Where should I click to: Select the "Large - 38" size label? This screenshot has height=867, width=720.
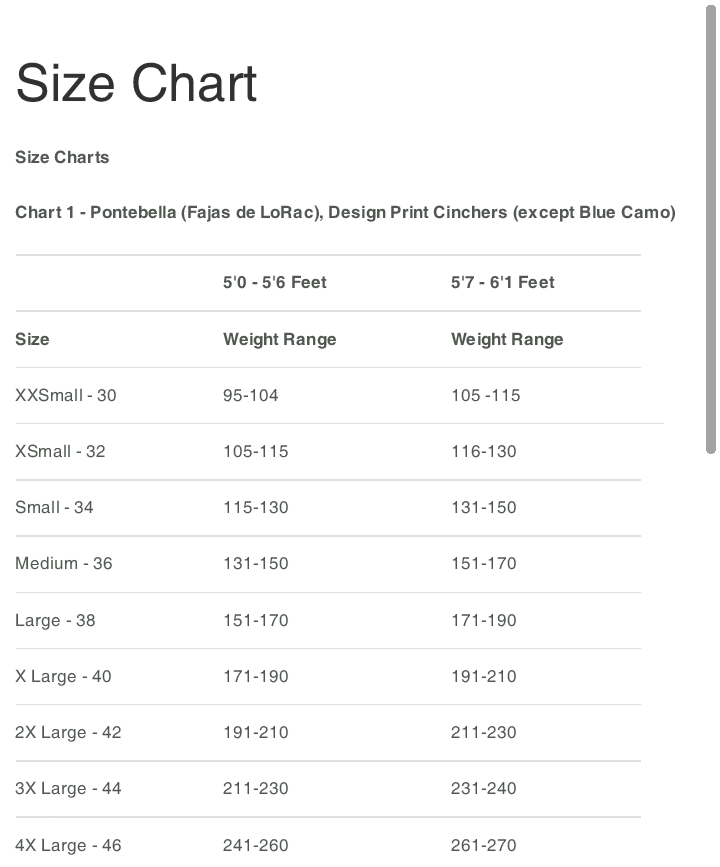(x=55, y=620)
